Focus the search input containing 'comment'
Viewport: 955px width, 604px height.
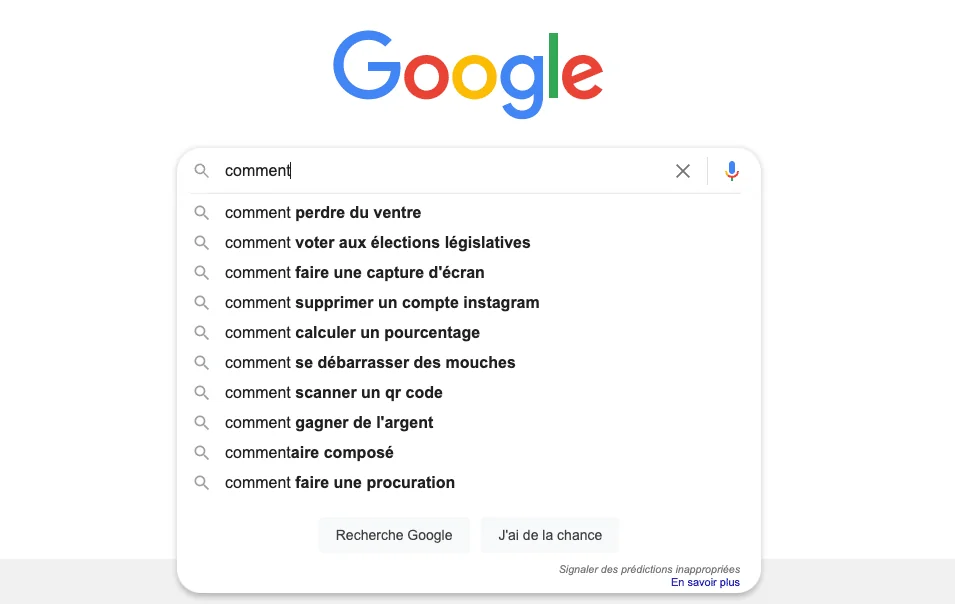[x=440, y=171]
